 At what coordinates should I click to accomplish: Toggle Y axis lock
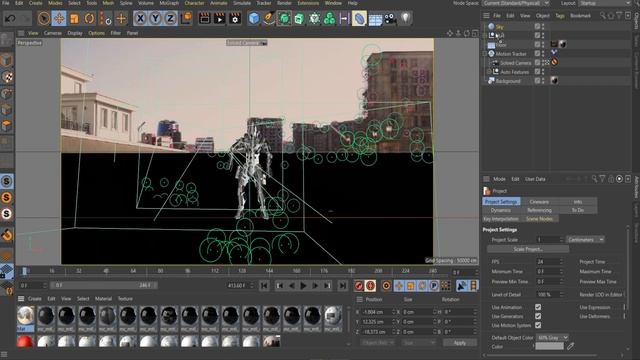[156, 18]
